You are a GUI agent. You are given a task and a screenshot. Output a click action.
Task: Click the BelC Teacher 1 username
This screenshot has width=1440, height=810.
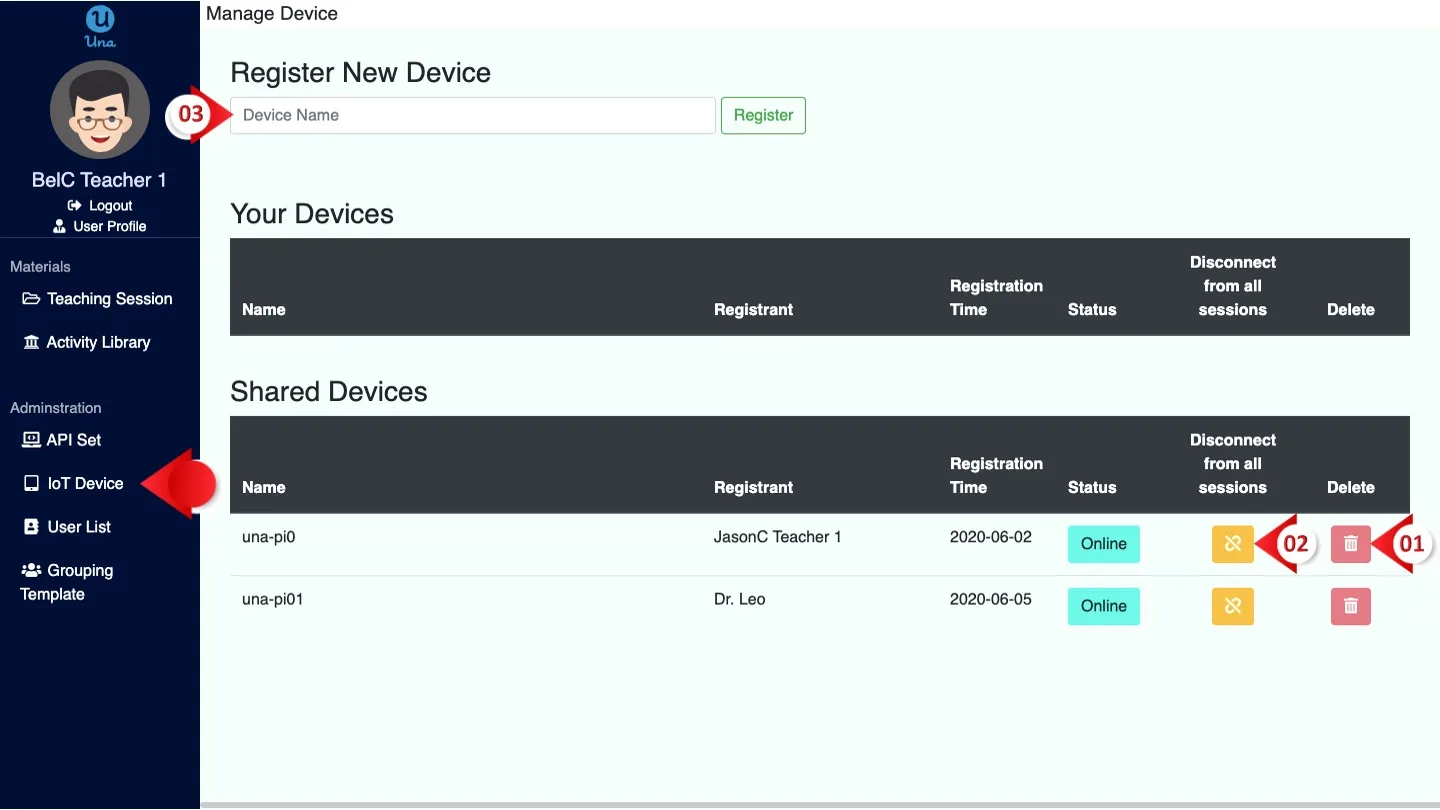pos(99,180)
